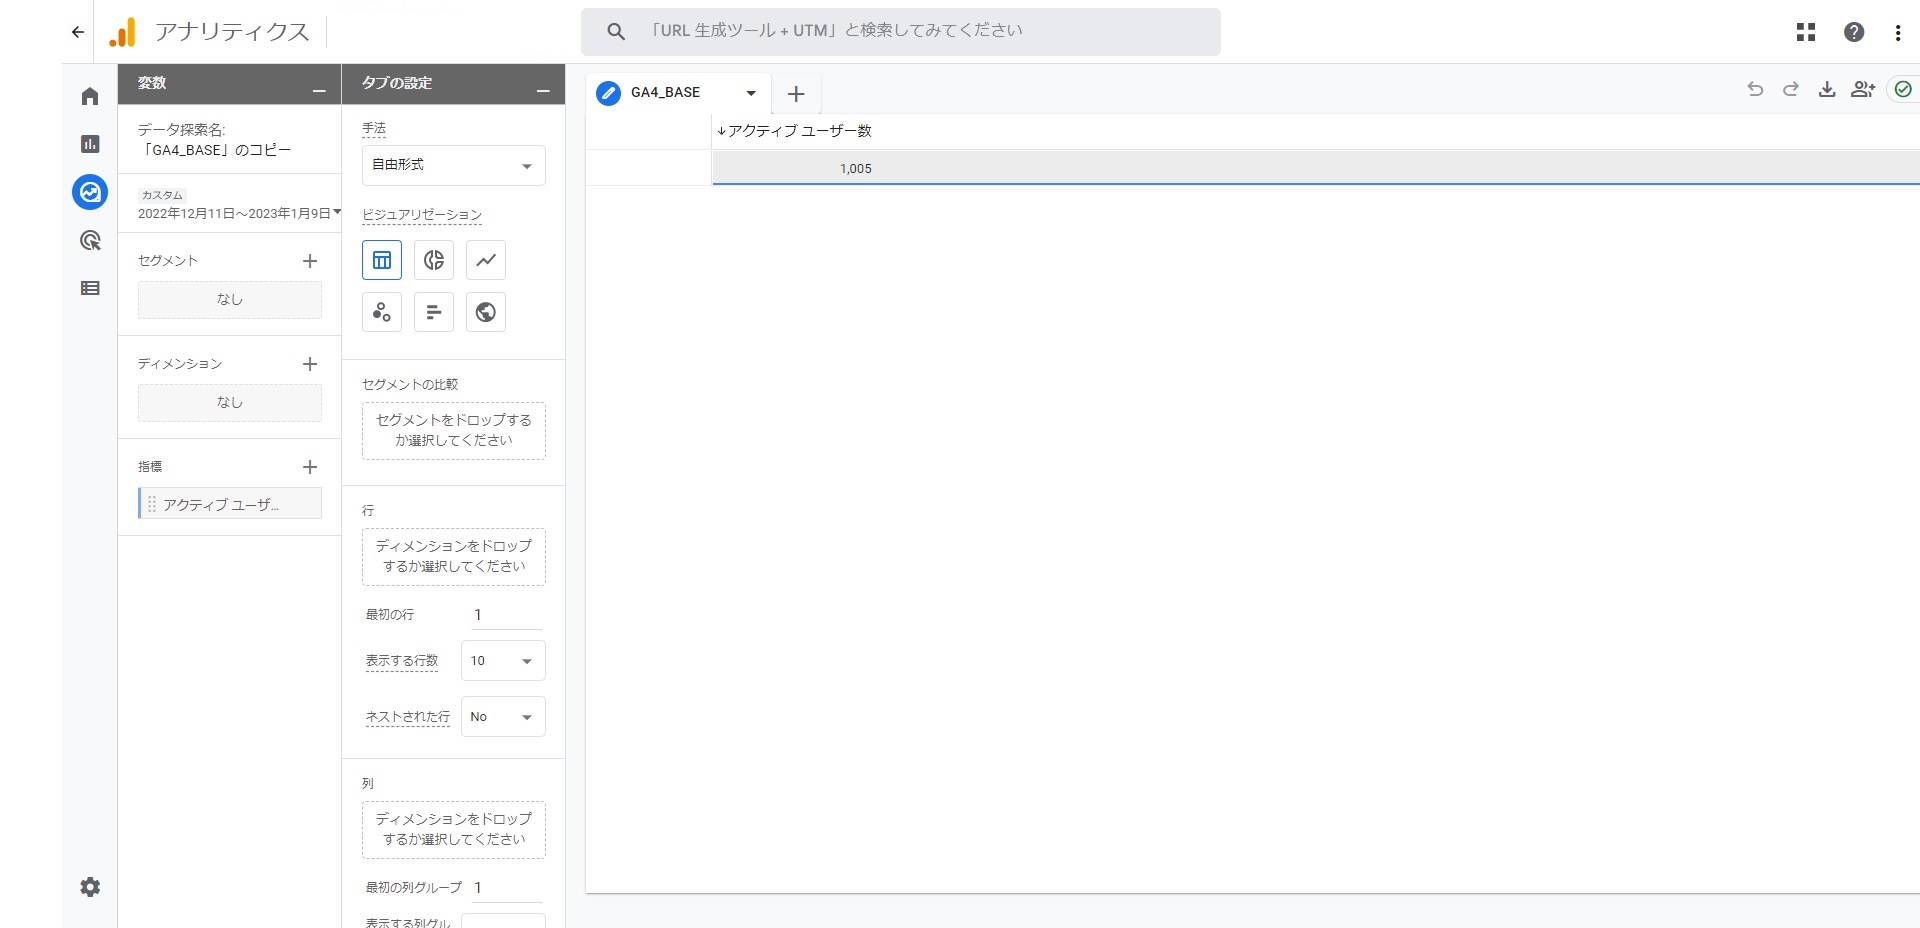1920x928 pixels.
Task: Click the アナリティクス title text
Action: [x=232, y=32]
